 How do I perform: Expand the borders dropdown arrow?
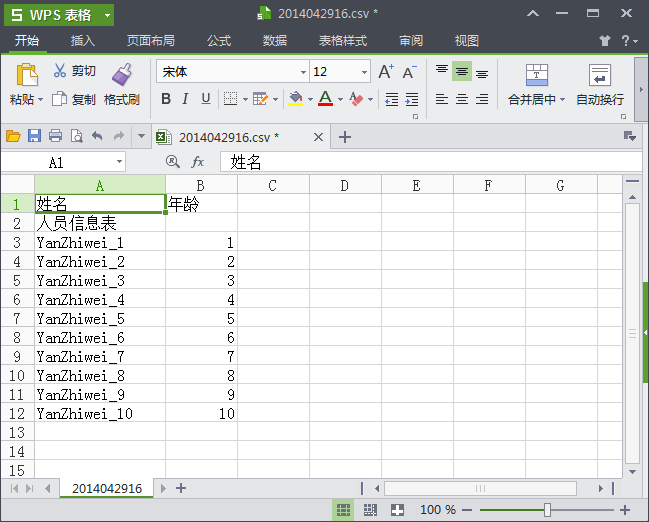(245, 99)
